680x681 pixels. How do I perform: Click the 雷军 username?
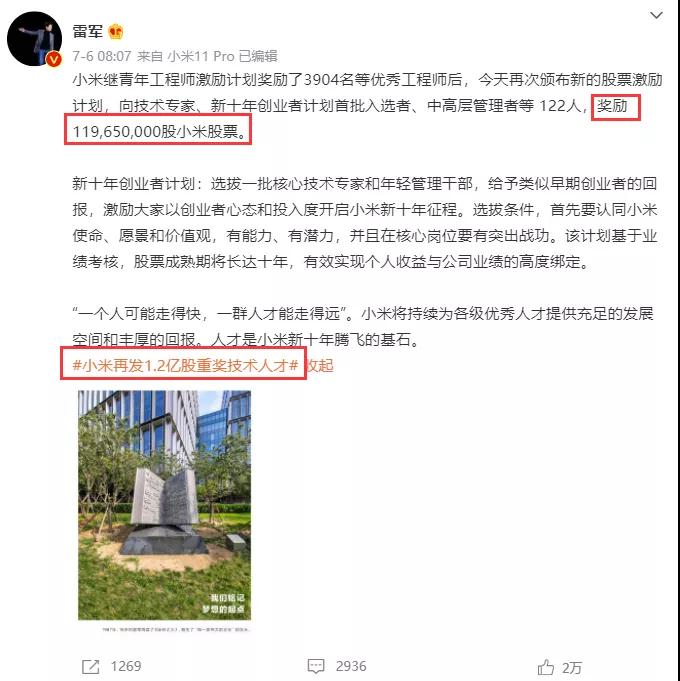click(x=88, y=31)
